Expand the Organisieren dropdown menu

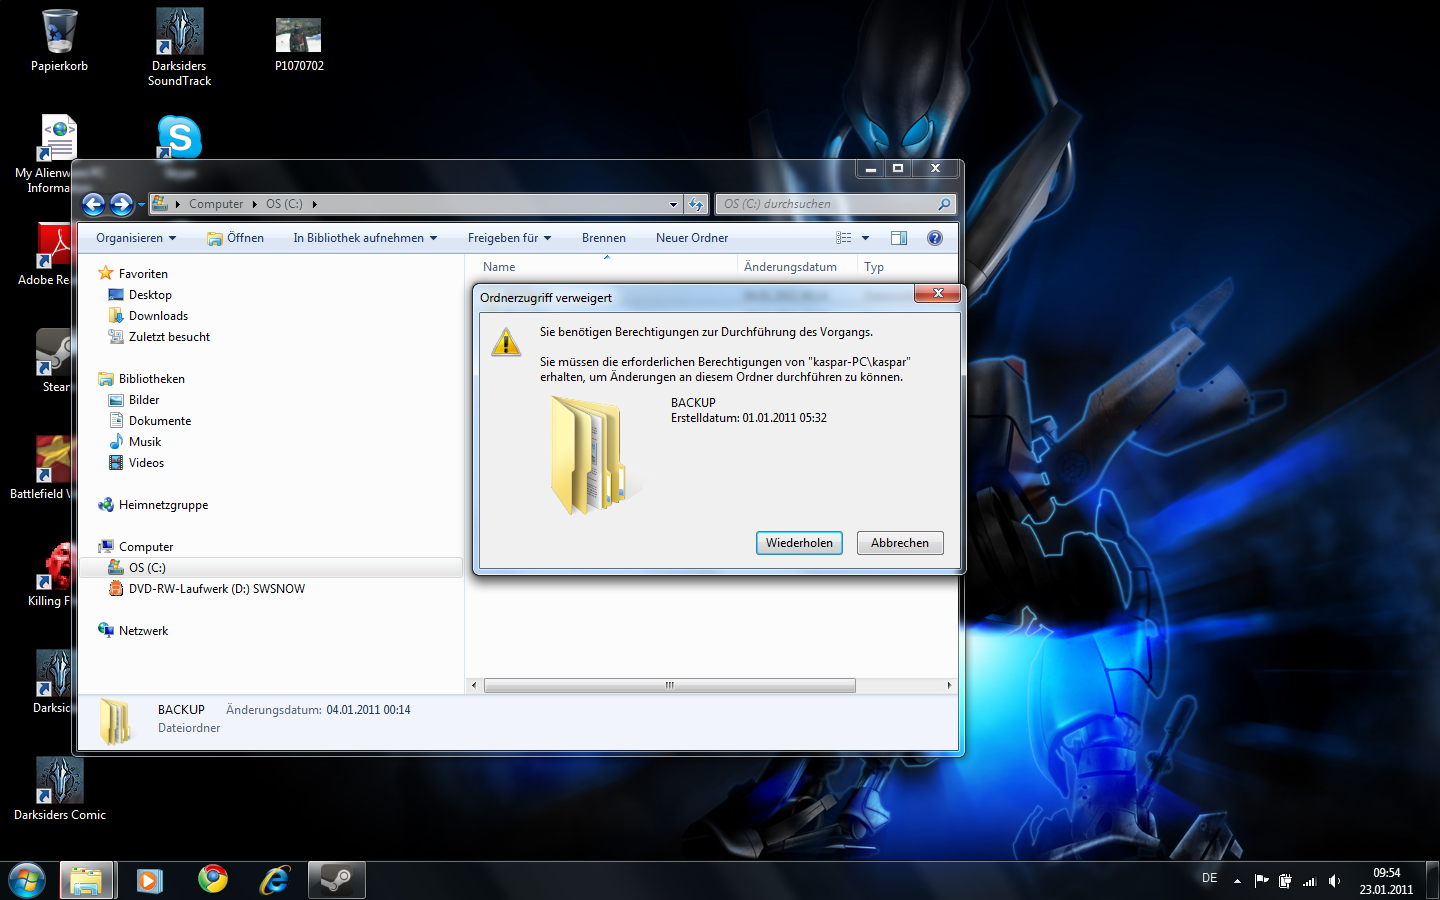[136, 238]
